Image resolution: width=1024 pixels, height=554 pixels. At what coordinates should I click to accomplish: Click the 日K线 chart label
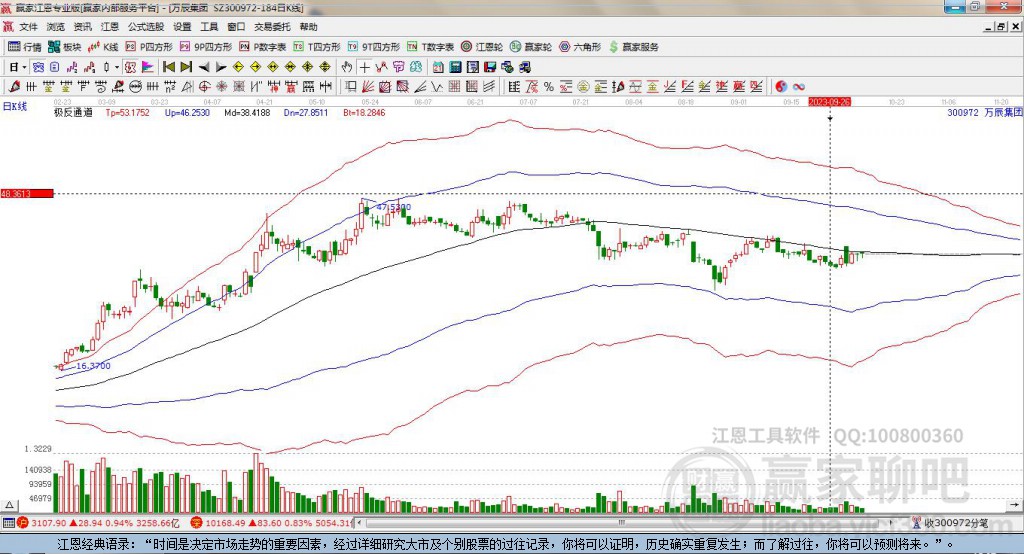pos(14,106)
